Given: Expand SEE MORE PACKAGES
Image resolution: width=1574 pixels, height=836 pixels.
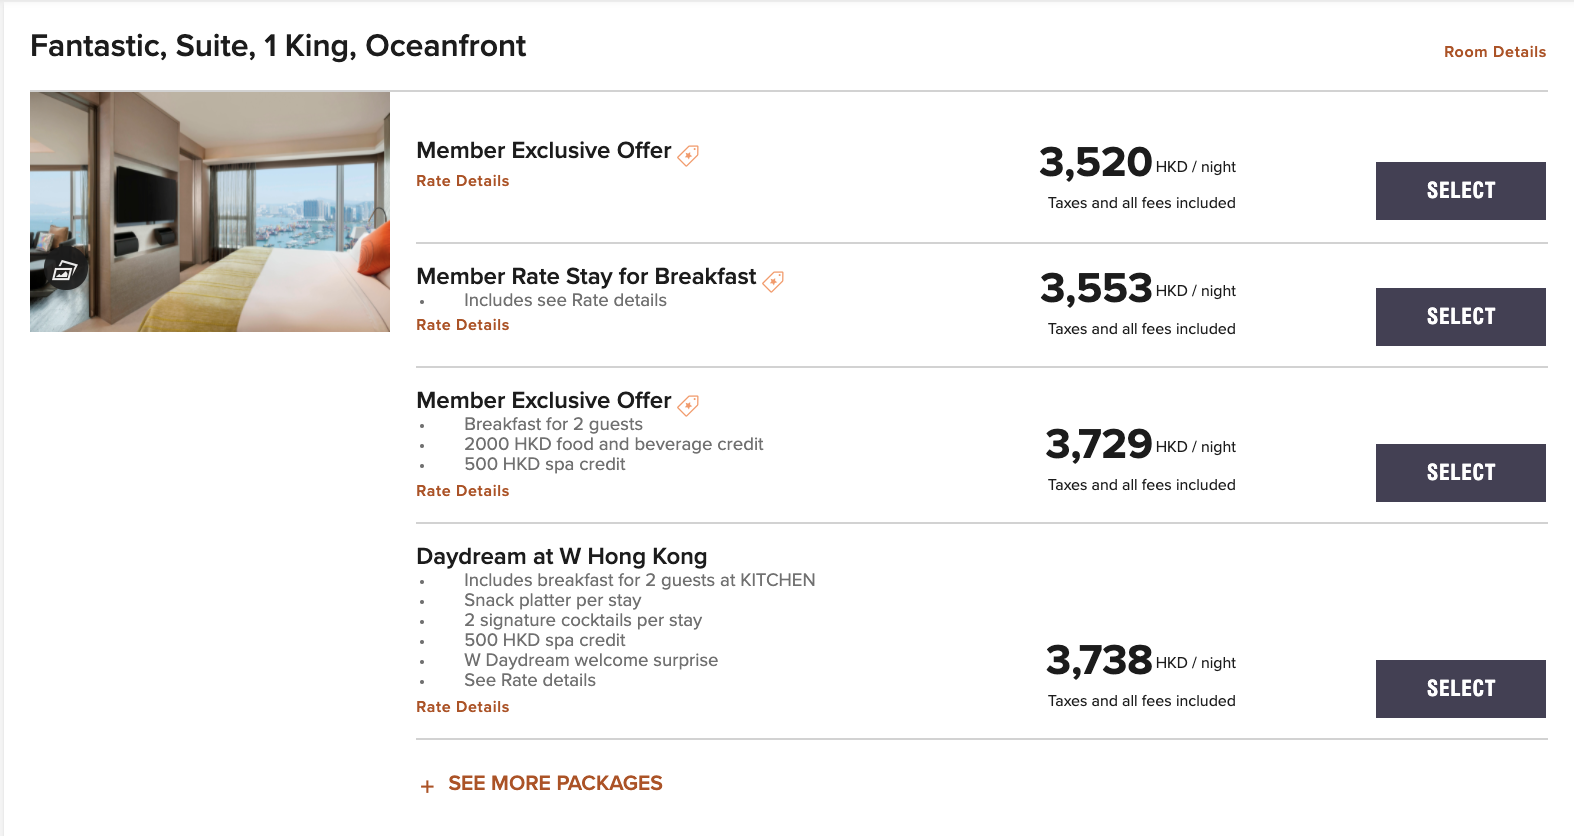Looking at the screenshot, I should pyautogui.click(x=555, y=783).
